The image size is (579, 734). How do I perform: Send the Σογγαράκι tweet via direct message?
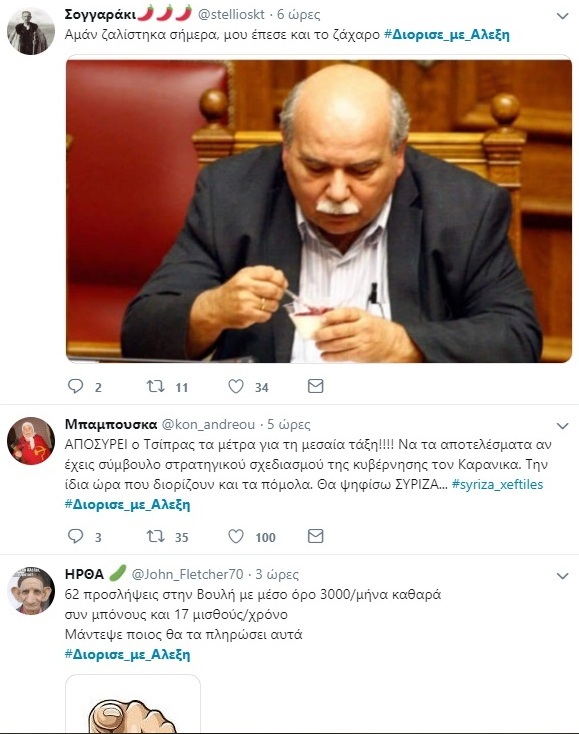click(x=315, y=386)
